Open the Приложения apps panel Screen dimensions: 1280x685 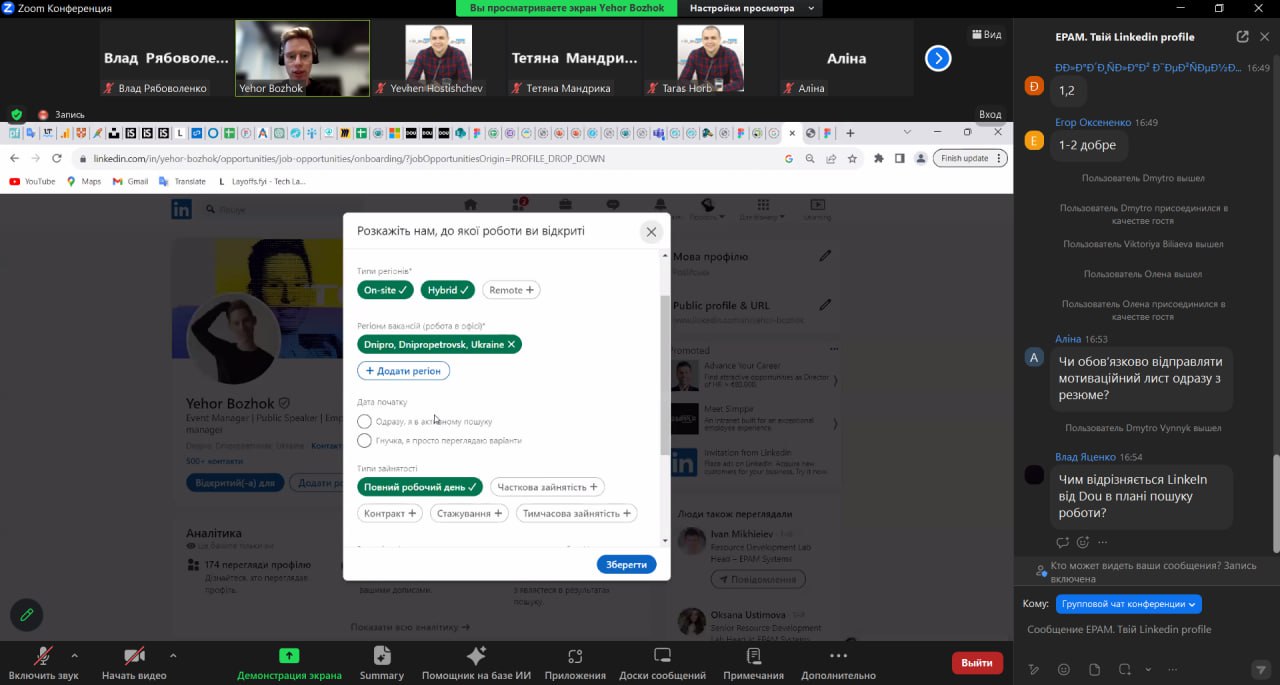click(575, 663)
